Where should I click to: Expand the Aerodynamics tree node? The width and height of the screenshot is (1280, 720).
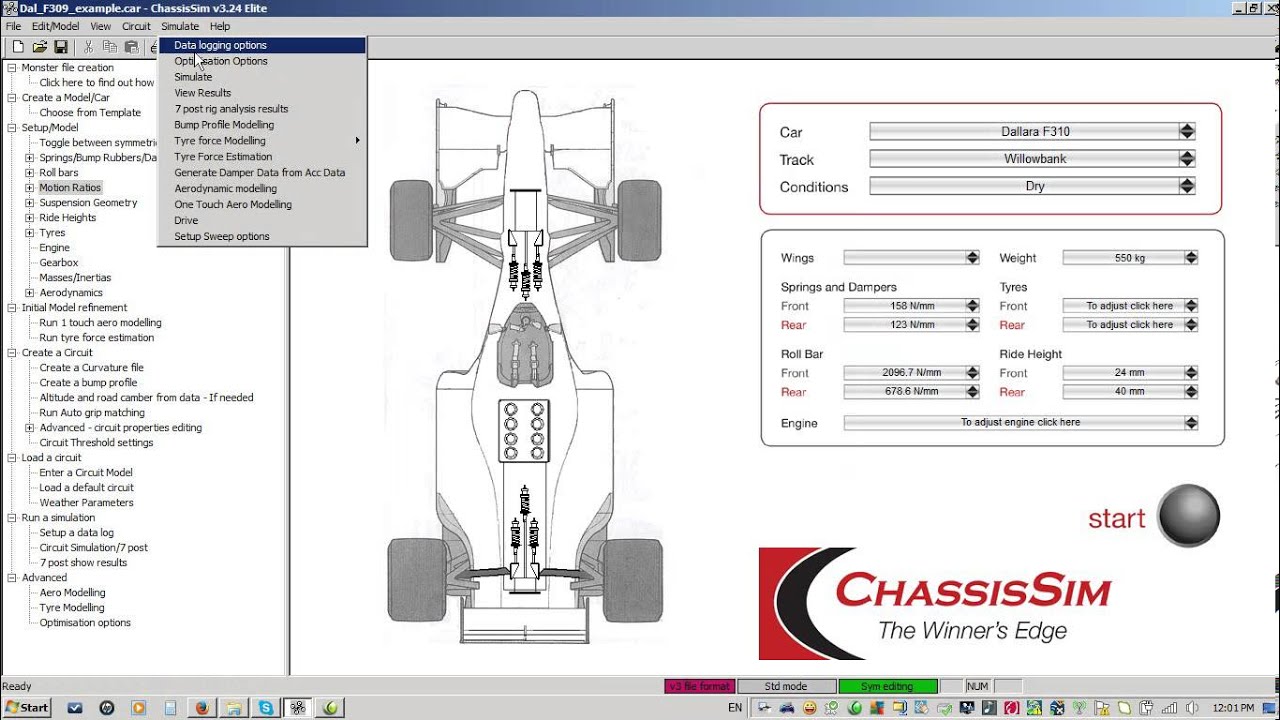(30, 293)
